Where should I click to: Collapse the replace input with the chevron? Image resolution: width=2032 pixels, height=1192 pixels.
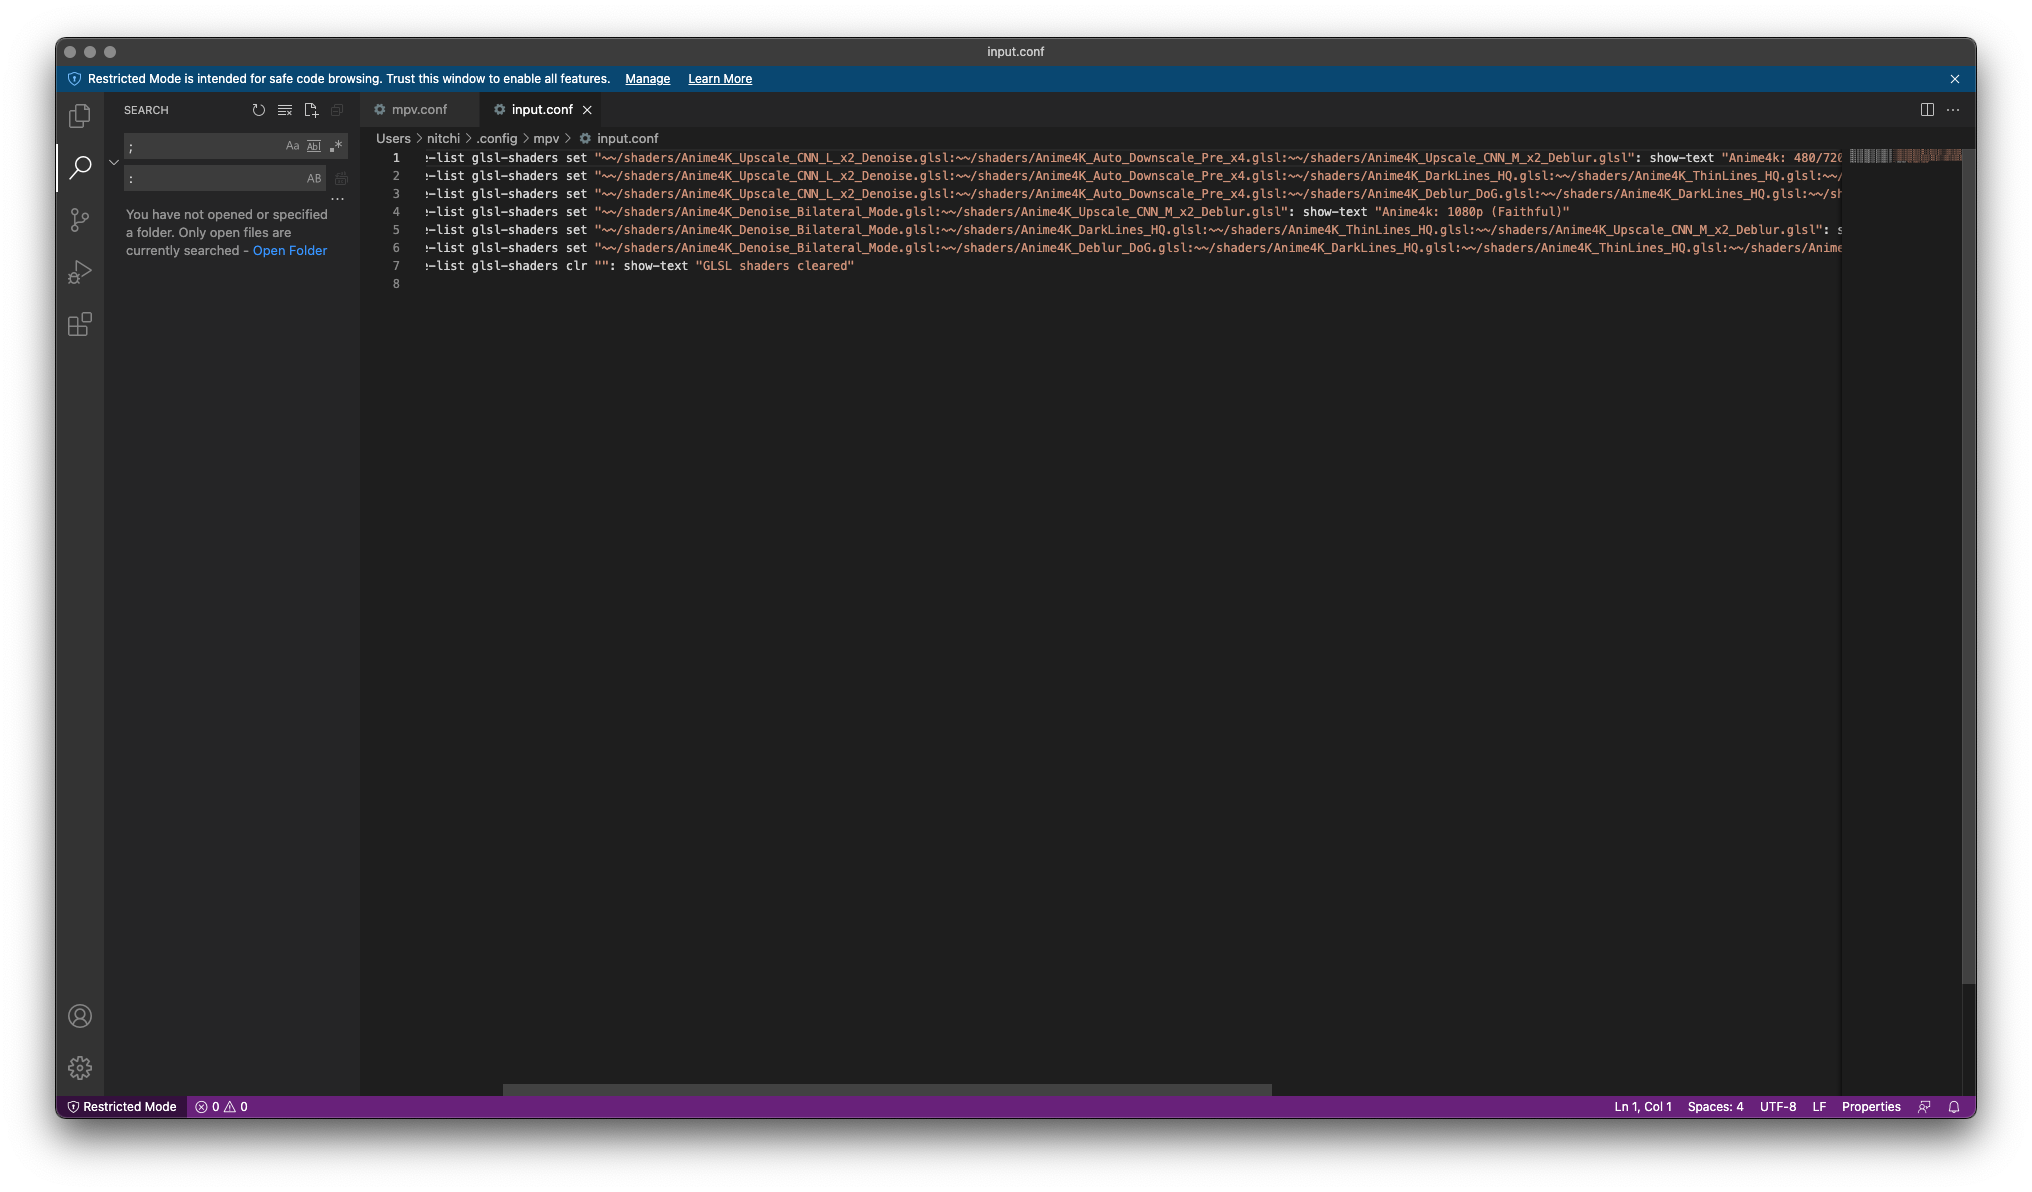pos(114,161)
